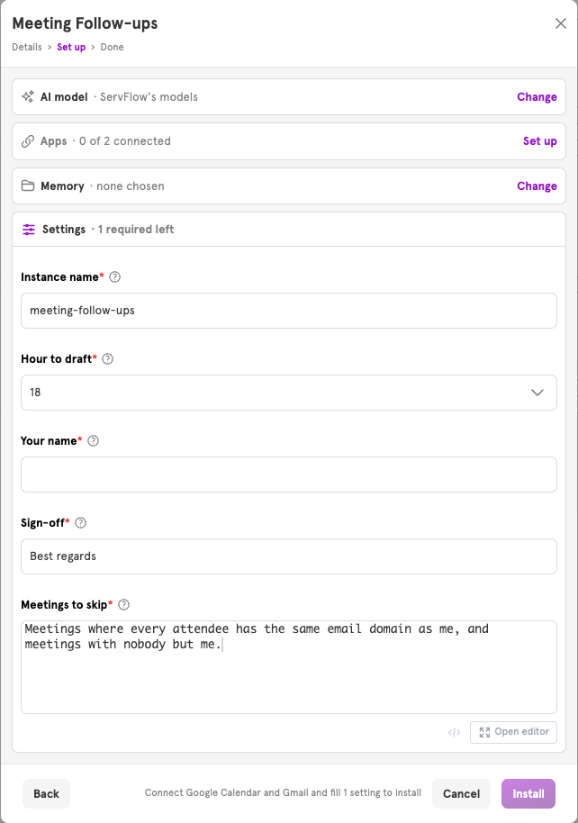This screenshot has height=823, width=578.
Task: Go to the Details breadcrumb step
Action: point(27,47)
